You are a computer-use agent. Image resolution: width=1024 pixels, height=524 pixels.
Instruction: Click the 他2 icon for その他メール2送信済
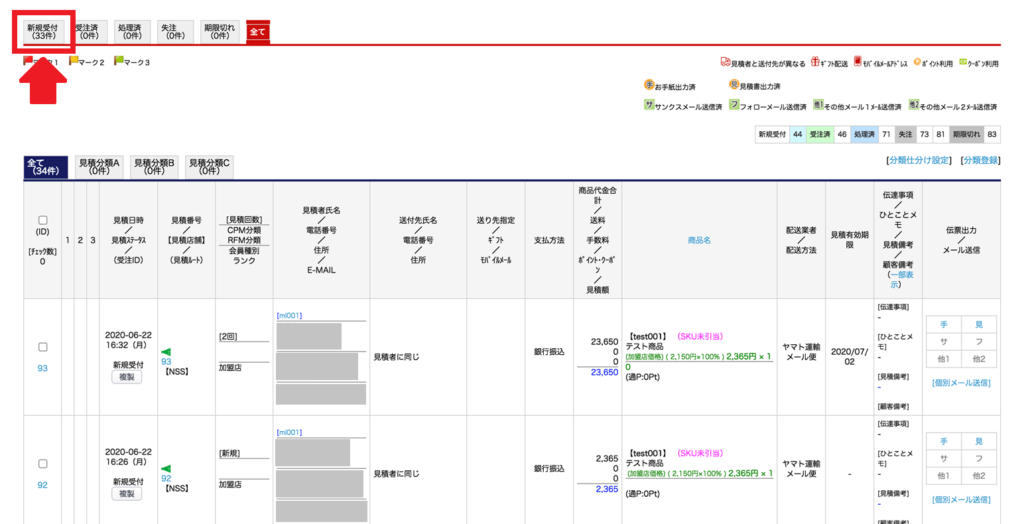point(914,105)
